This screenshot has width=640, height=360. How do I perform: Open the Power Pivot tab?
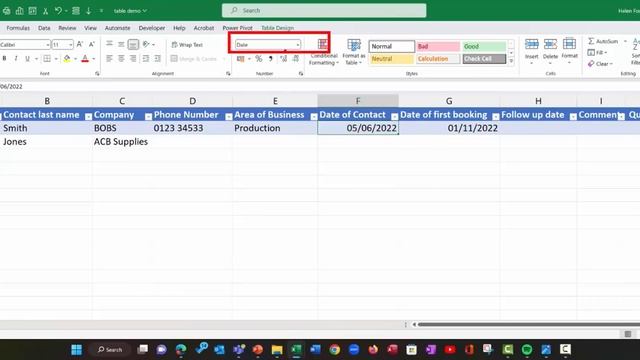(238, 28)
